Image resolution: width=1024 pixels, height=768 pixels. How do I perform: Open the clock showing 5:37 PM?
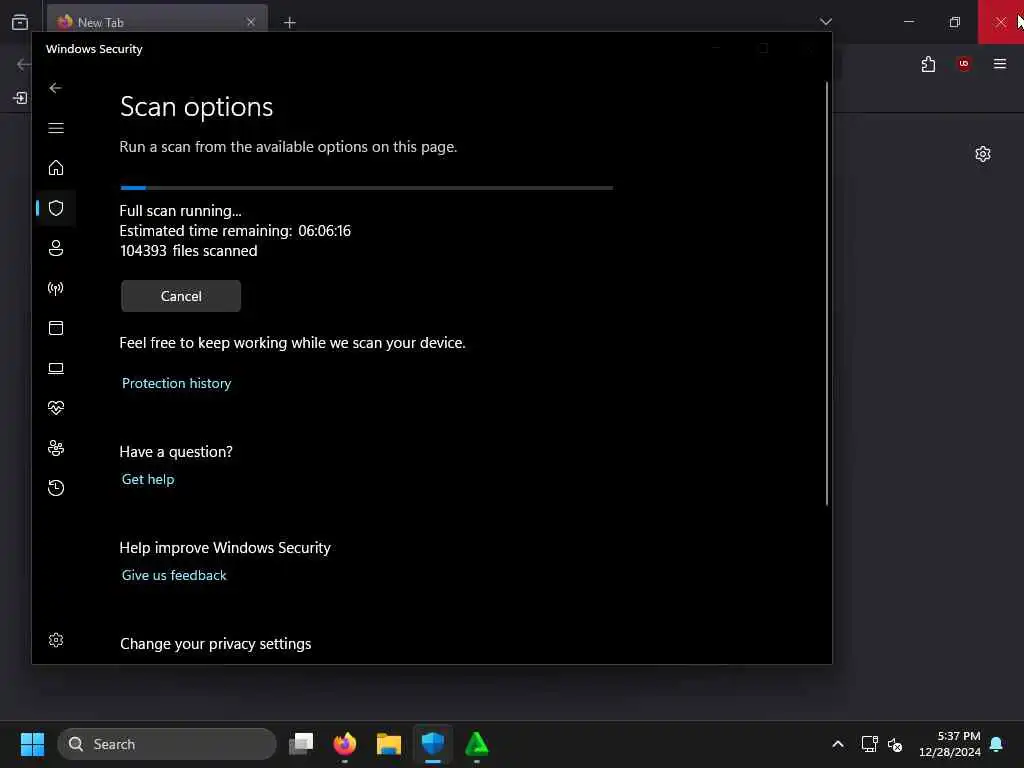950,744
